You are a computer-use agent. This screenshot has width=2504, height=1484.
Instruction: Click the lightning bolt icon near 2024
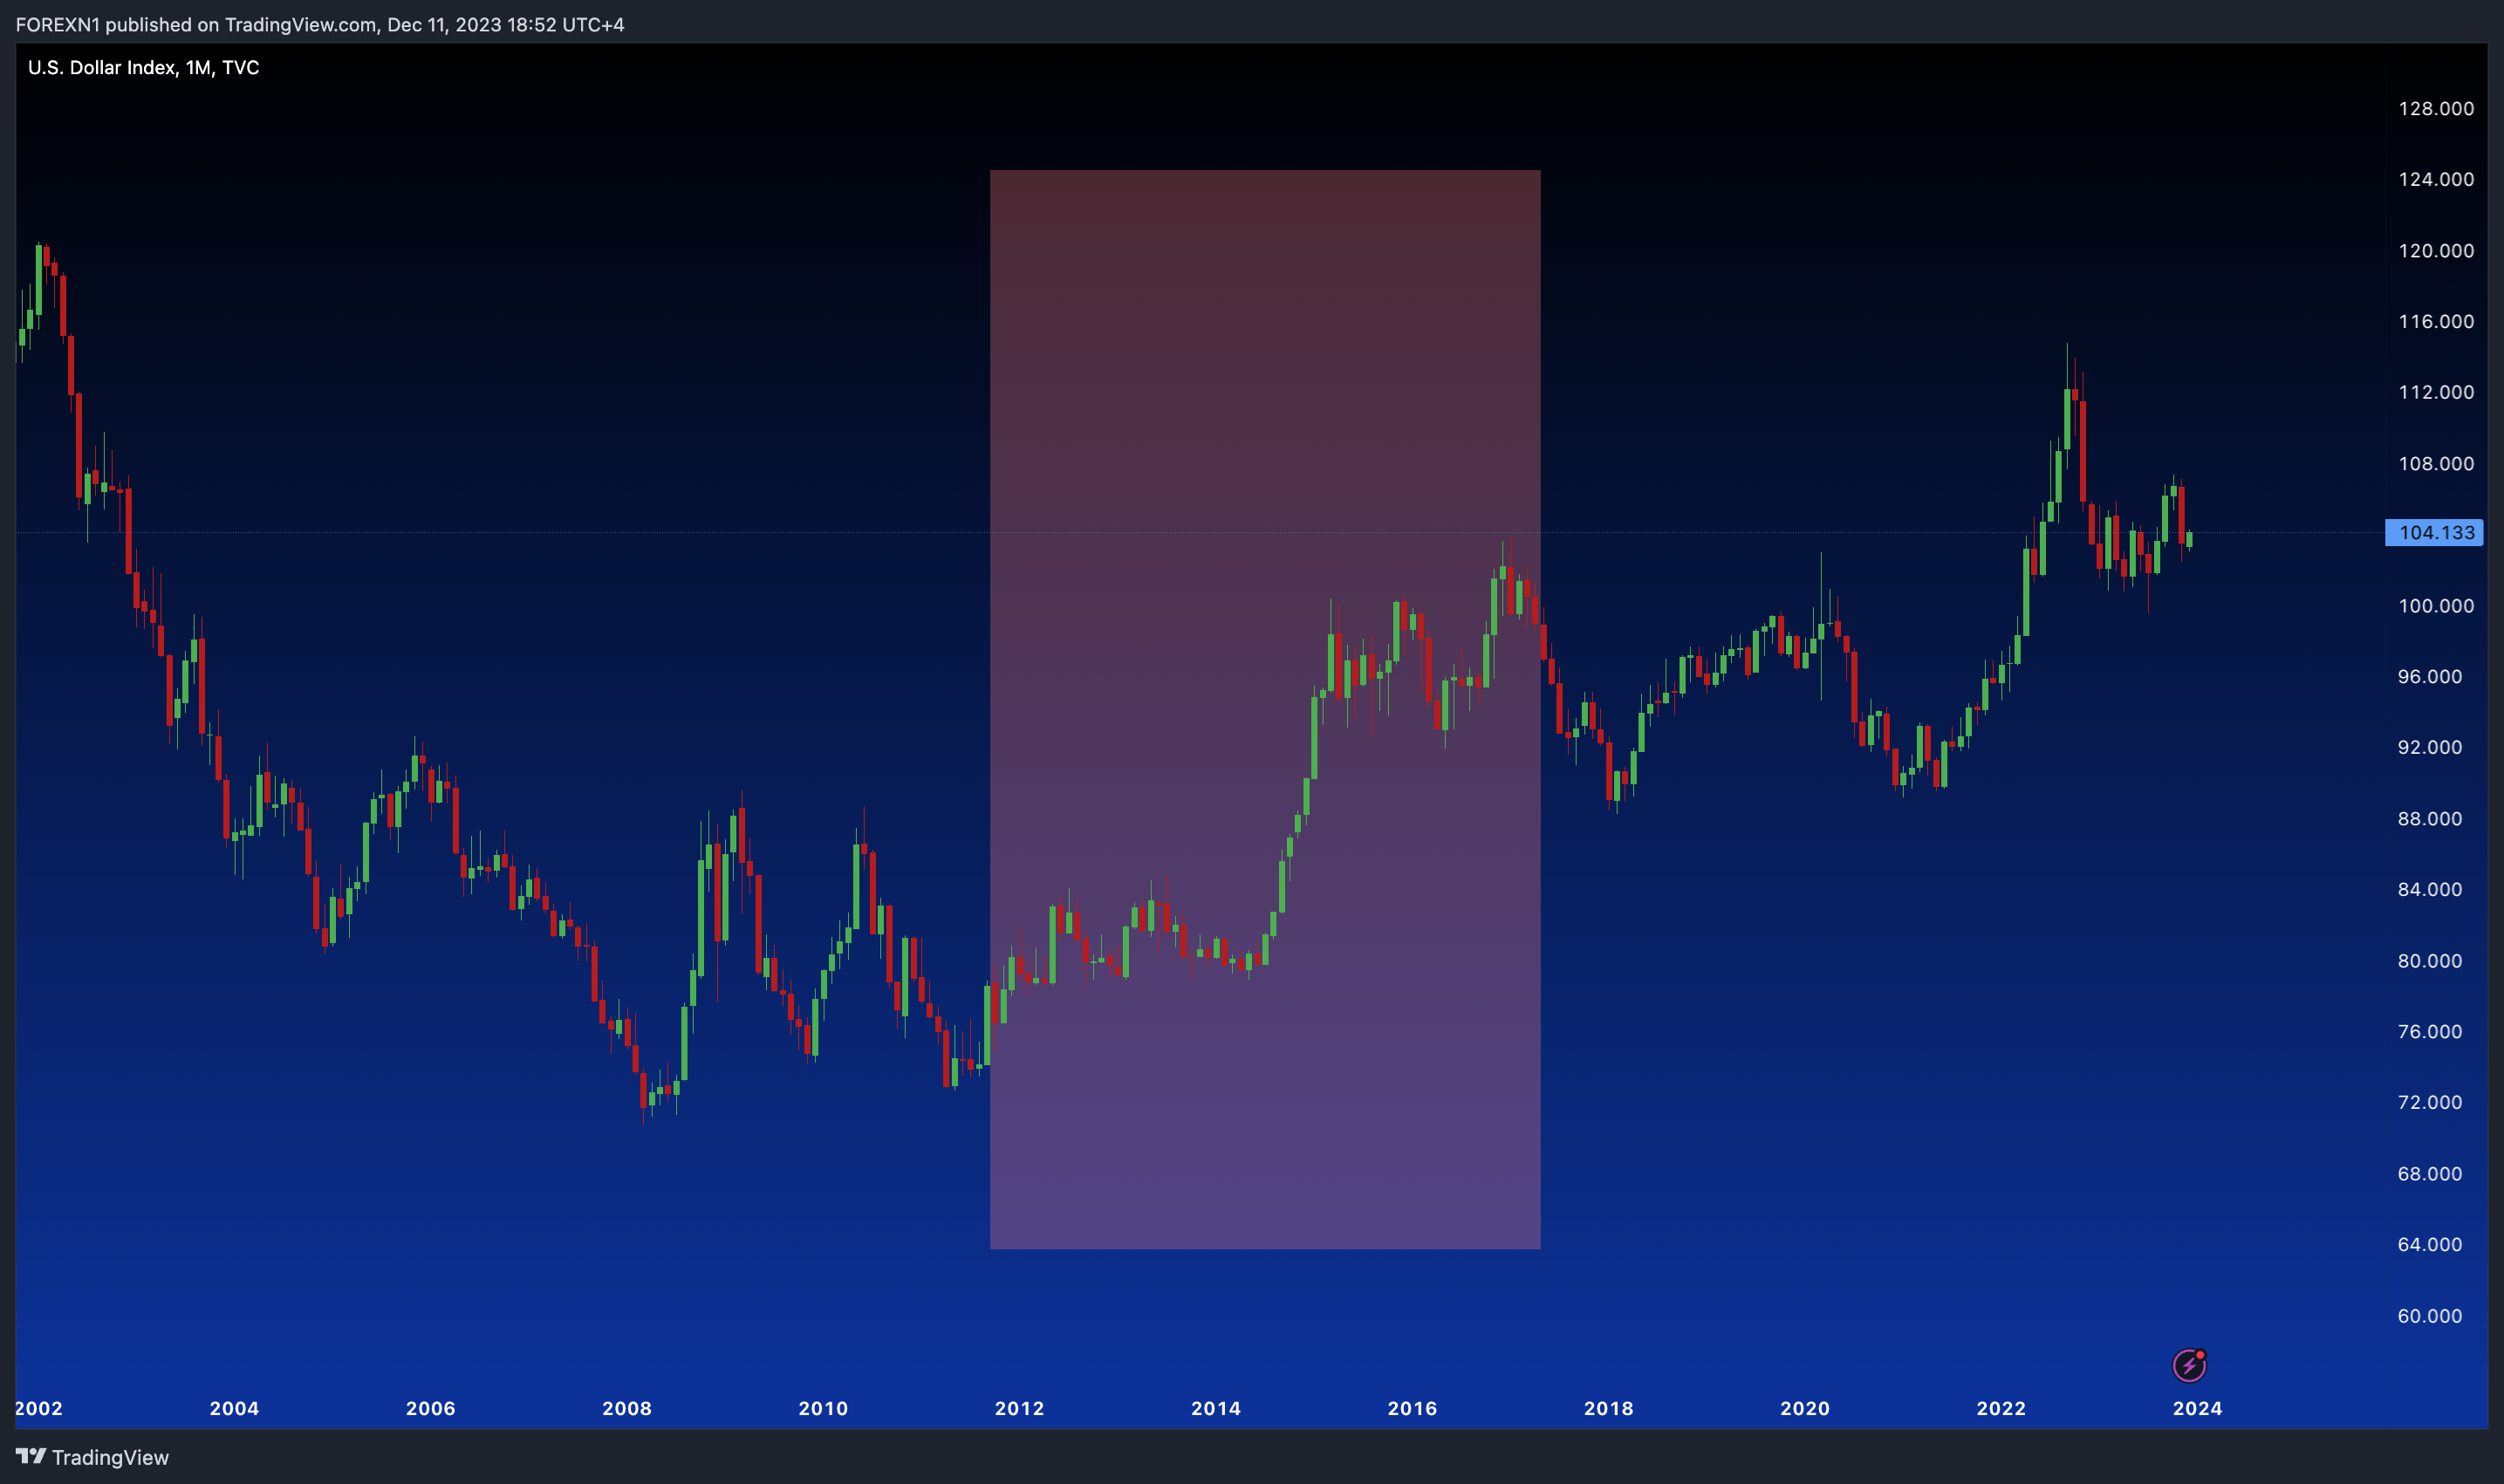click(2189, 1365)
